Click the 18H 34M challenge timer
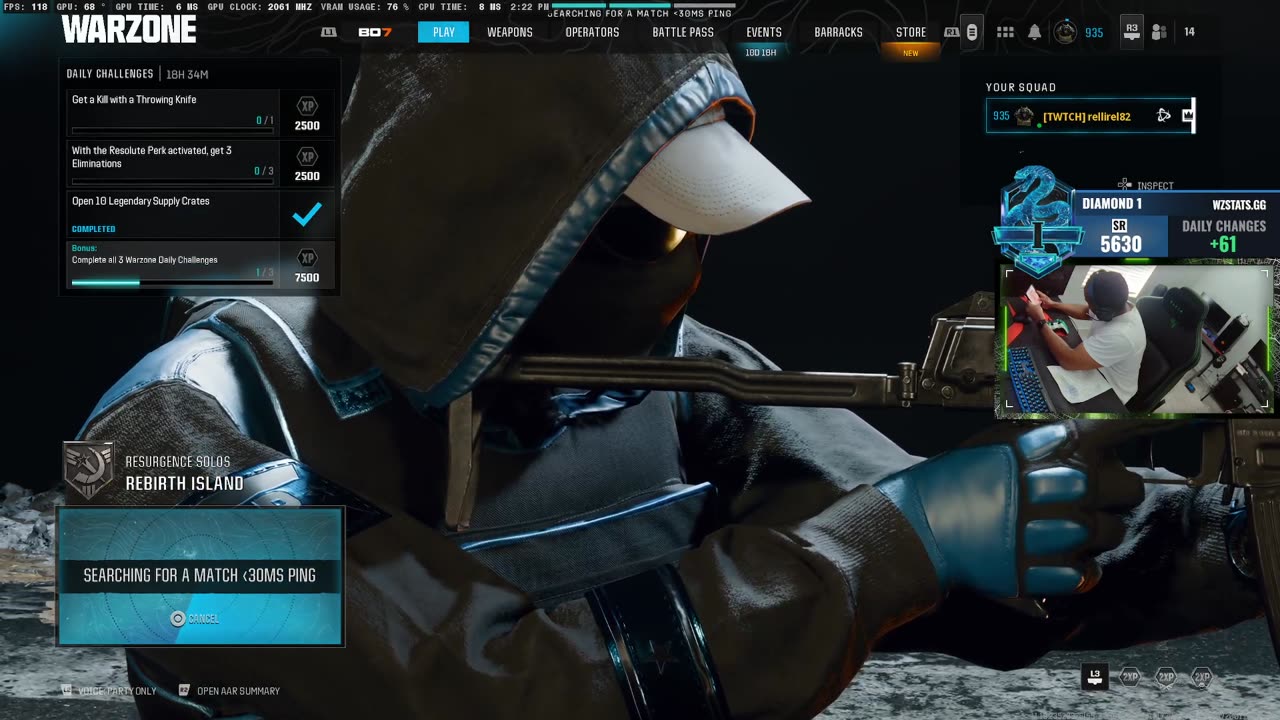The width and height of the screenshot is (1280, 720). 186,74
